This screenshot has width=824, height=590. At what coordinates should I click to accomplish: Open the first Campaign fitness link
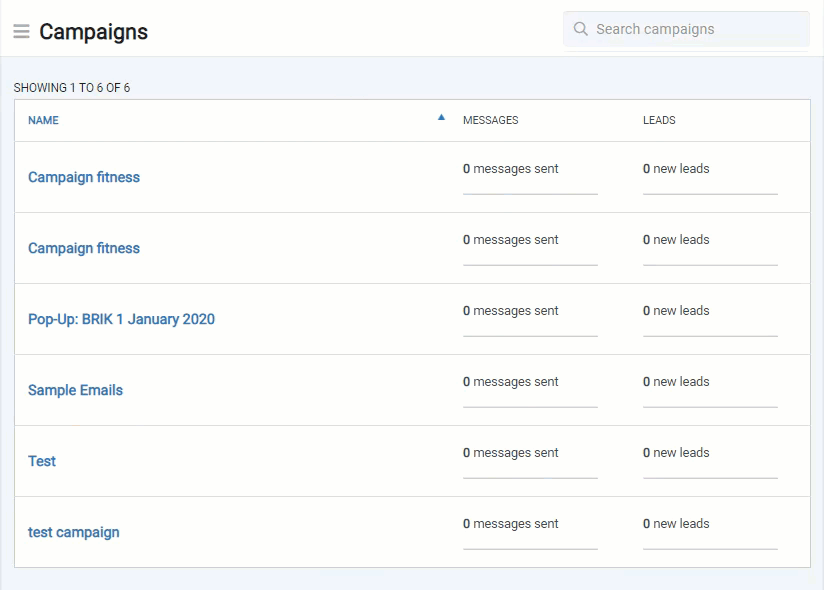(x=84, y=177)
